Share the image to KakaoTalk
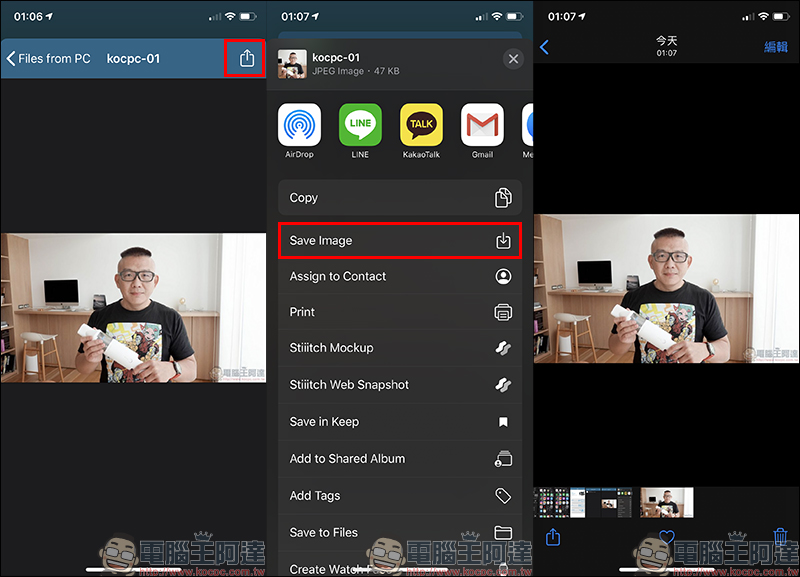 (421, 131)
